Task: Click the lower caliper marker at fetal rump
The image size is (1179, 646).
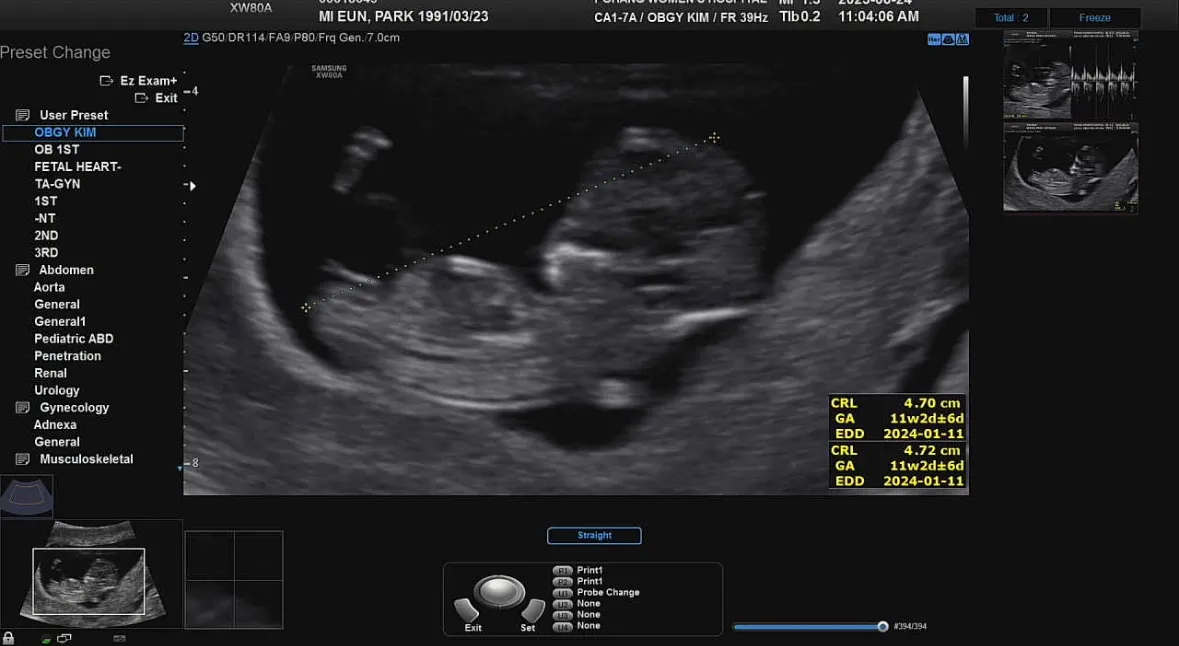Action: click(x=305, y=307)
